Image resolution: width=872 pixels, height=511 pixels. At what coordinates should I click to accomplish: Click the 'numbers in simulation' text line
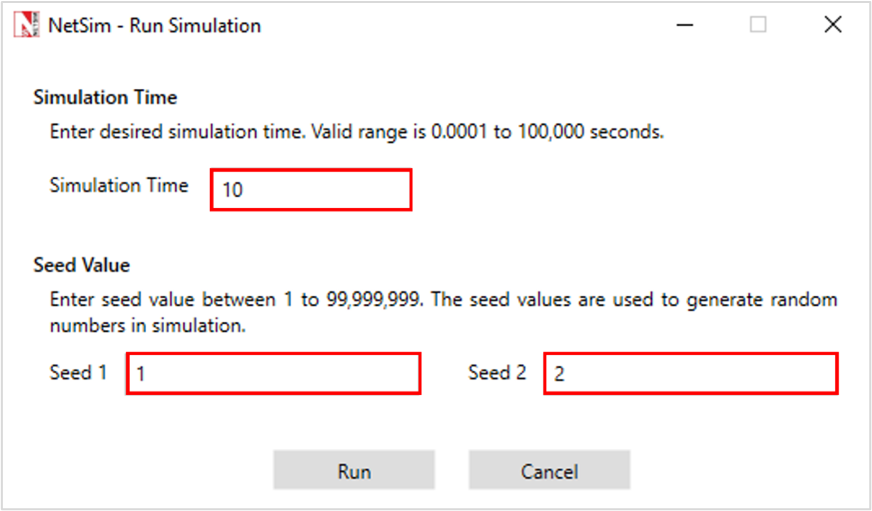pyautogui.click(x=150, y=326)
